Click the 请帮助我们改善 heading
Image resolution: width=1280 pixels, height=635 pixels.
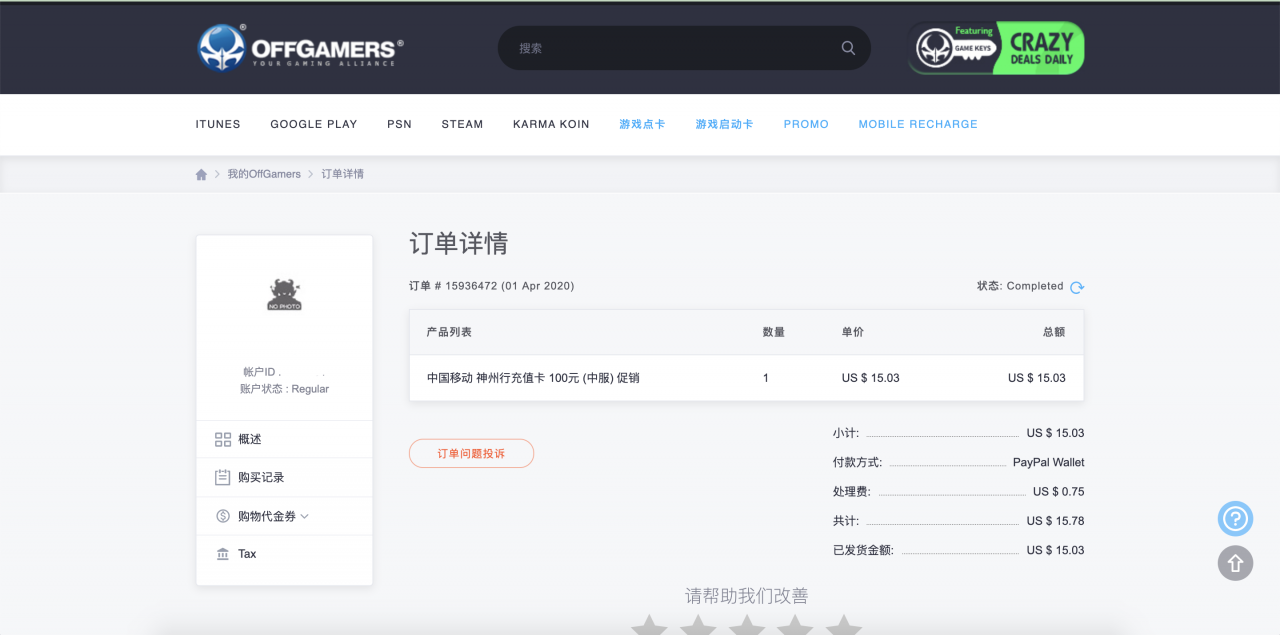pyautogui.click(x=747, y=596)
